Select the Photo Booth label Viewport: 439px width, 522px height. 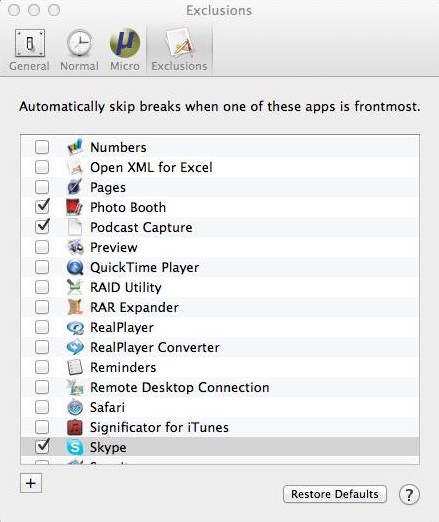[x=128, y=207]
